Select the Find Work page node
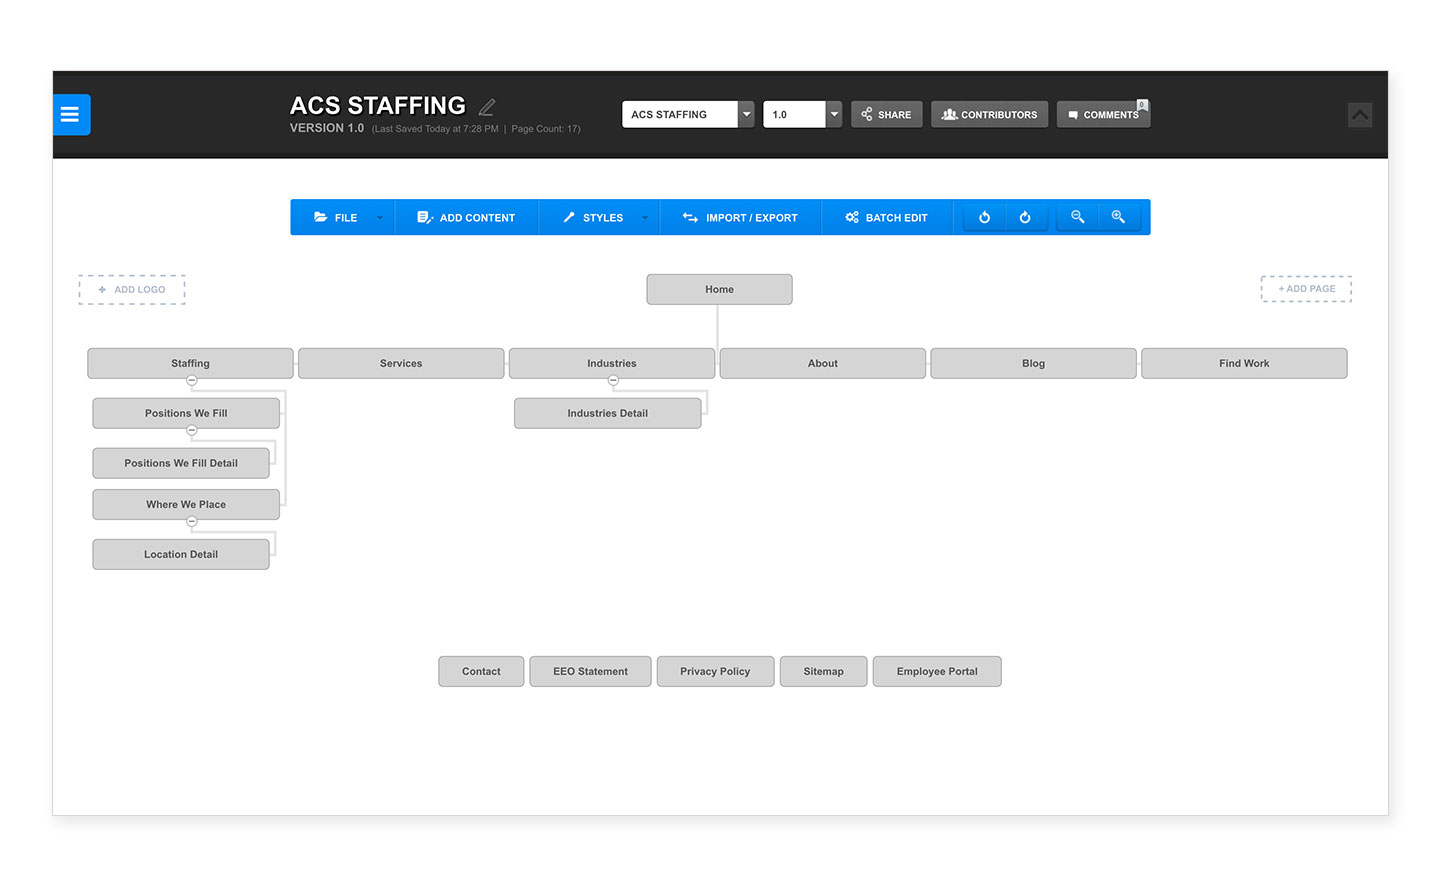Image resolution: width=1440 pixels, height=887 pixels. click(1245, 364)
